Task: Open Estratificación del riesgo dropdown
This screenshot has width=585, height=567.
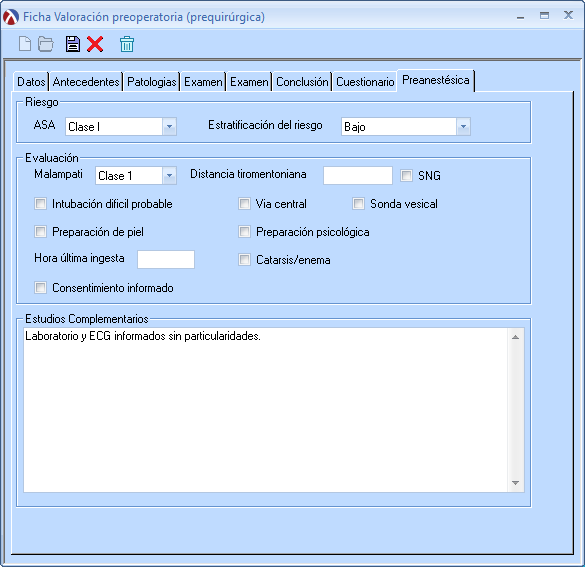Action: click(463, 126)
